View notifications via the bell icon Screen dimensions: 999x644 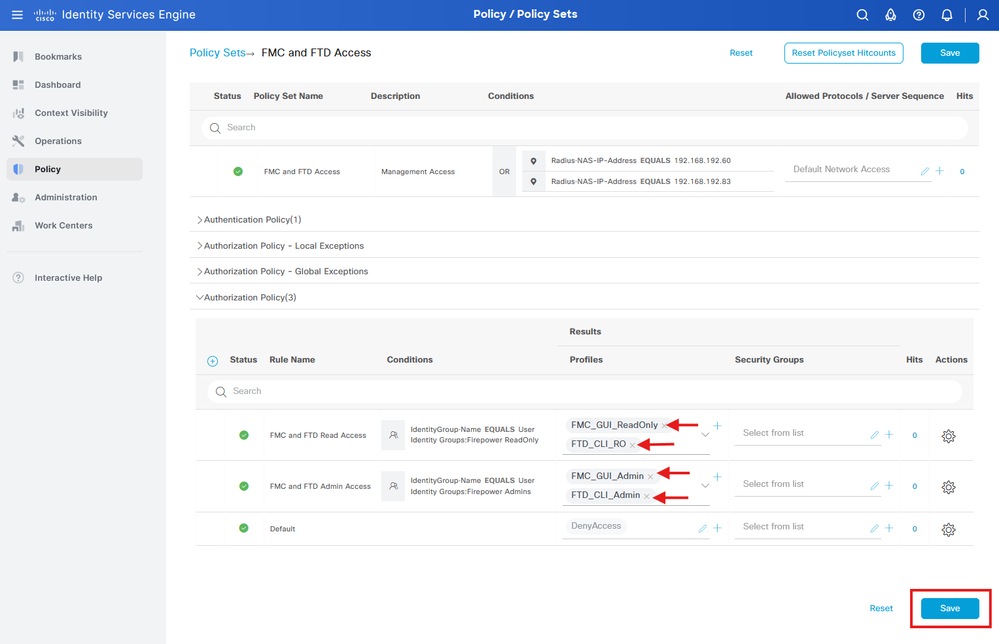[x=946, y=14]
